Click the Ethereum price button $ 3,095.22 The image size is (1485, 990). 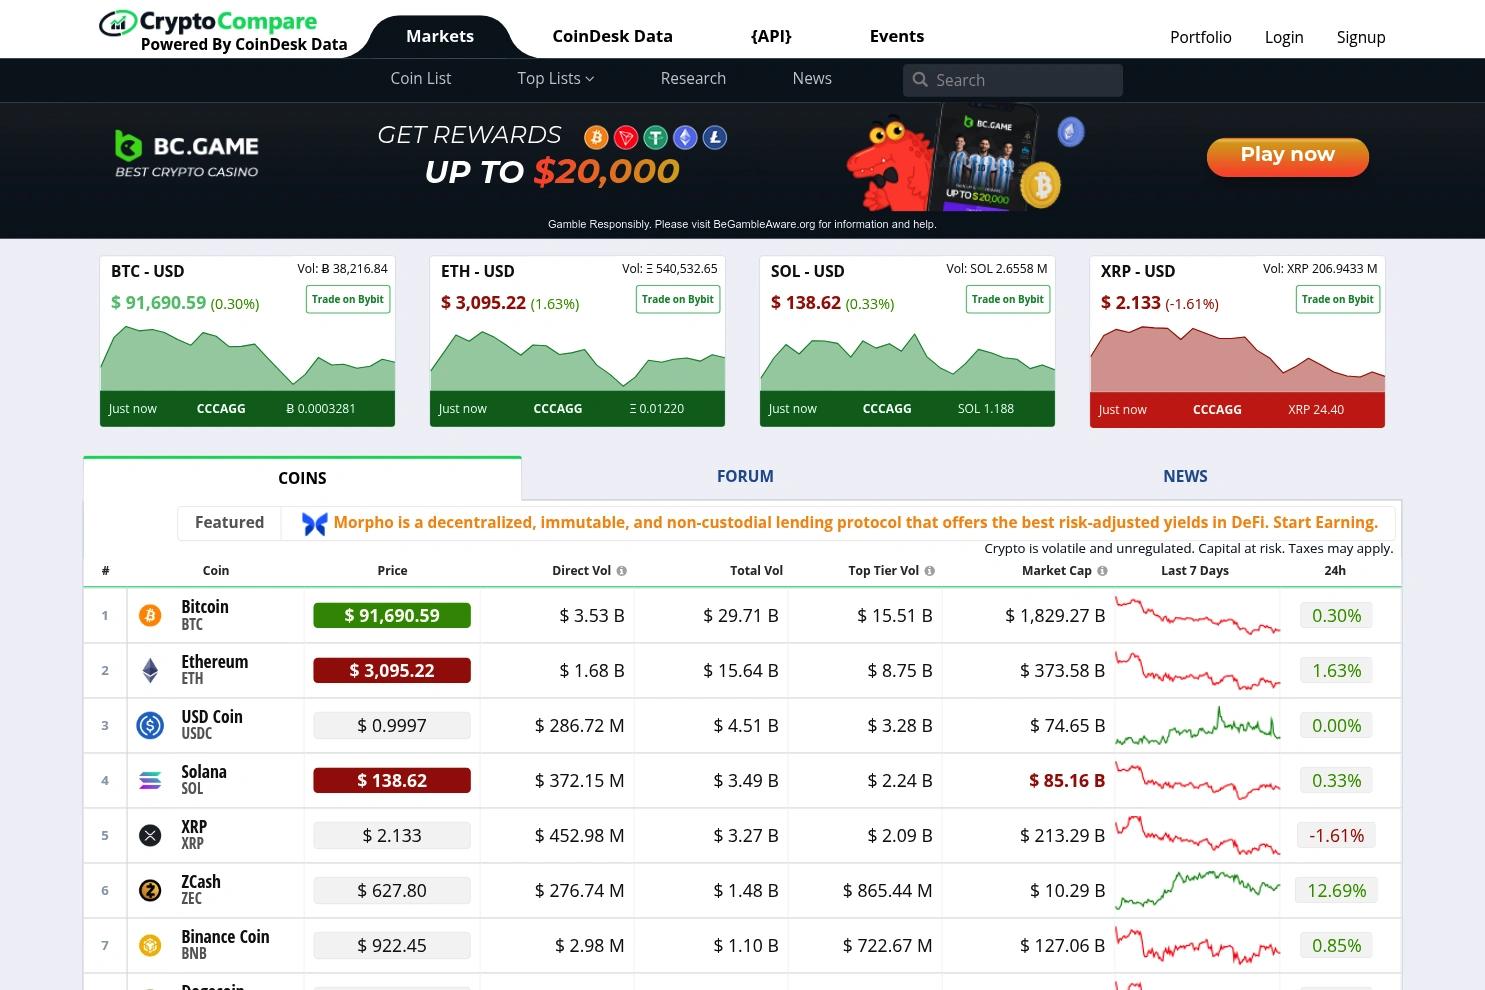(x=392, y=671)
